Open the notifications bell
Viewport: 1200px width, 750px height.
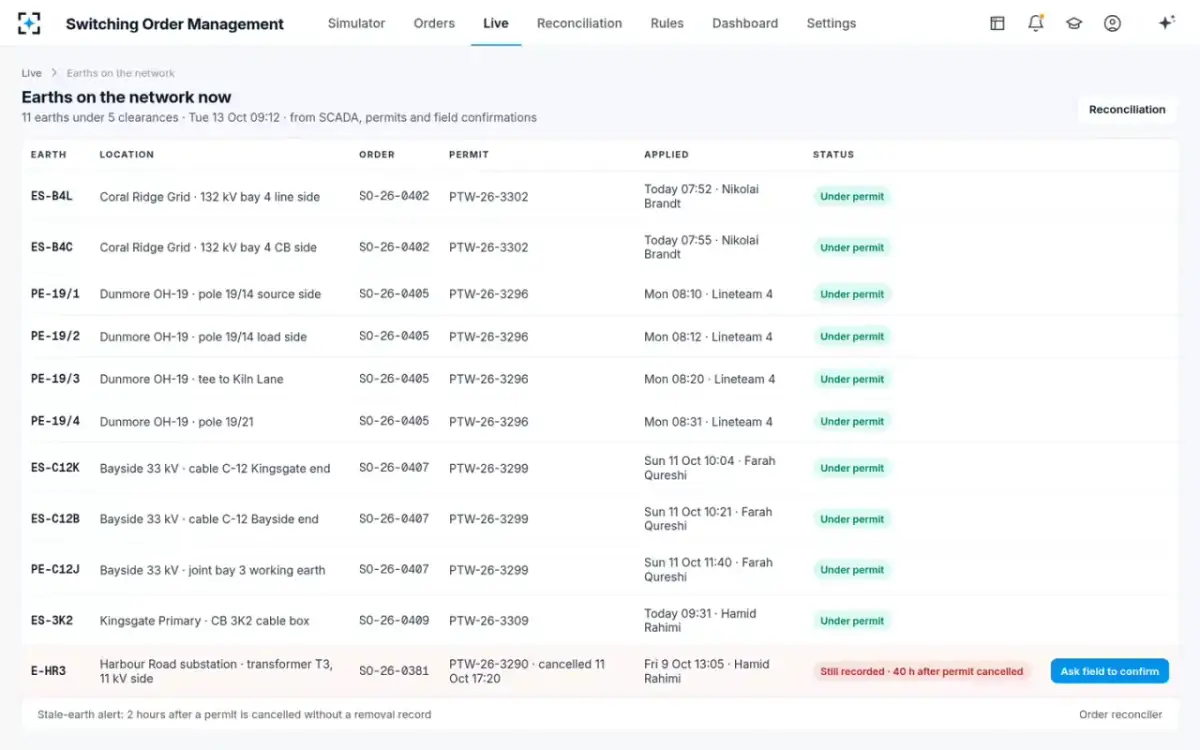click(1036, 23)
